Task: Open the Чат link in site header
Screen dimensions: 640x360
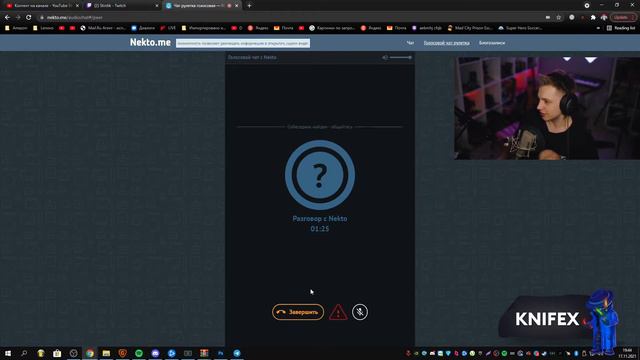Action: [x=410, y=43]
